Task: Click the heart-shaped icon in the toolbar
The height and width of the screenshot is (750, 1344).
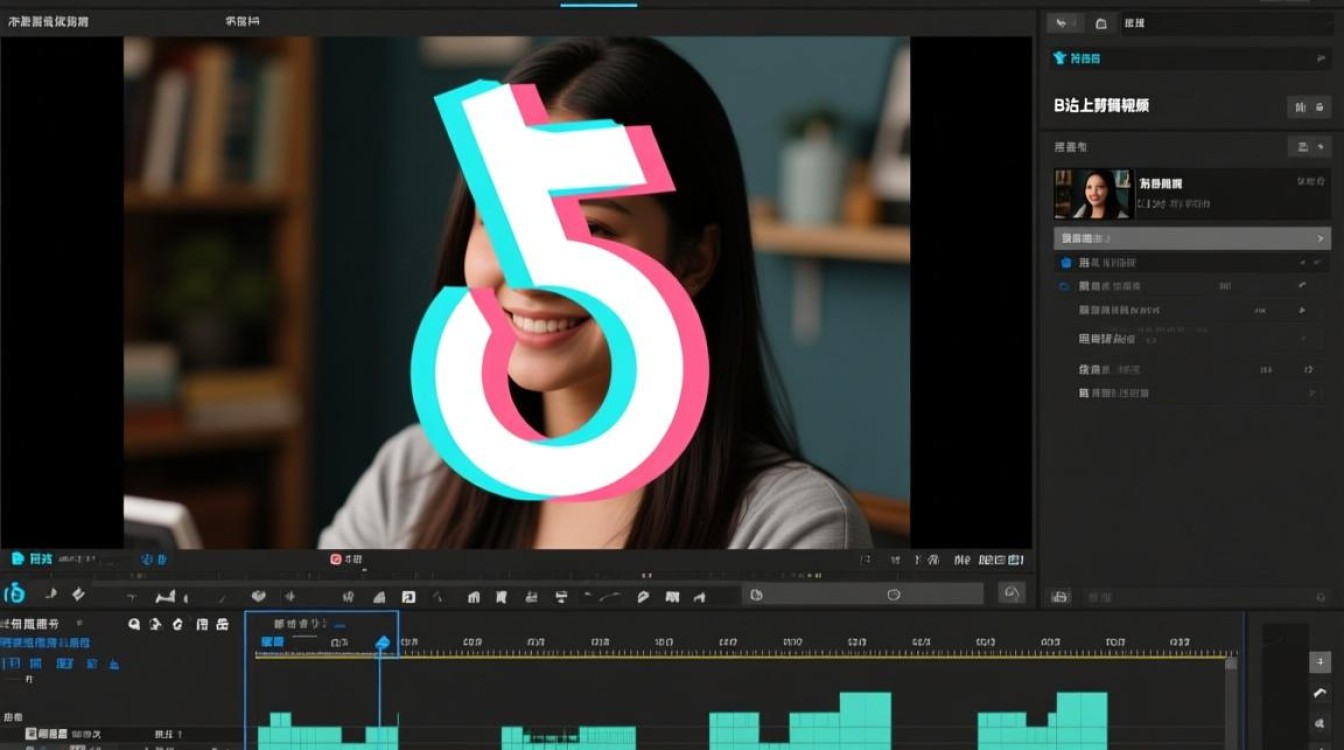Action: tap(258, 596)
